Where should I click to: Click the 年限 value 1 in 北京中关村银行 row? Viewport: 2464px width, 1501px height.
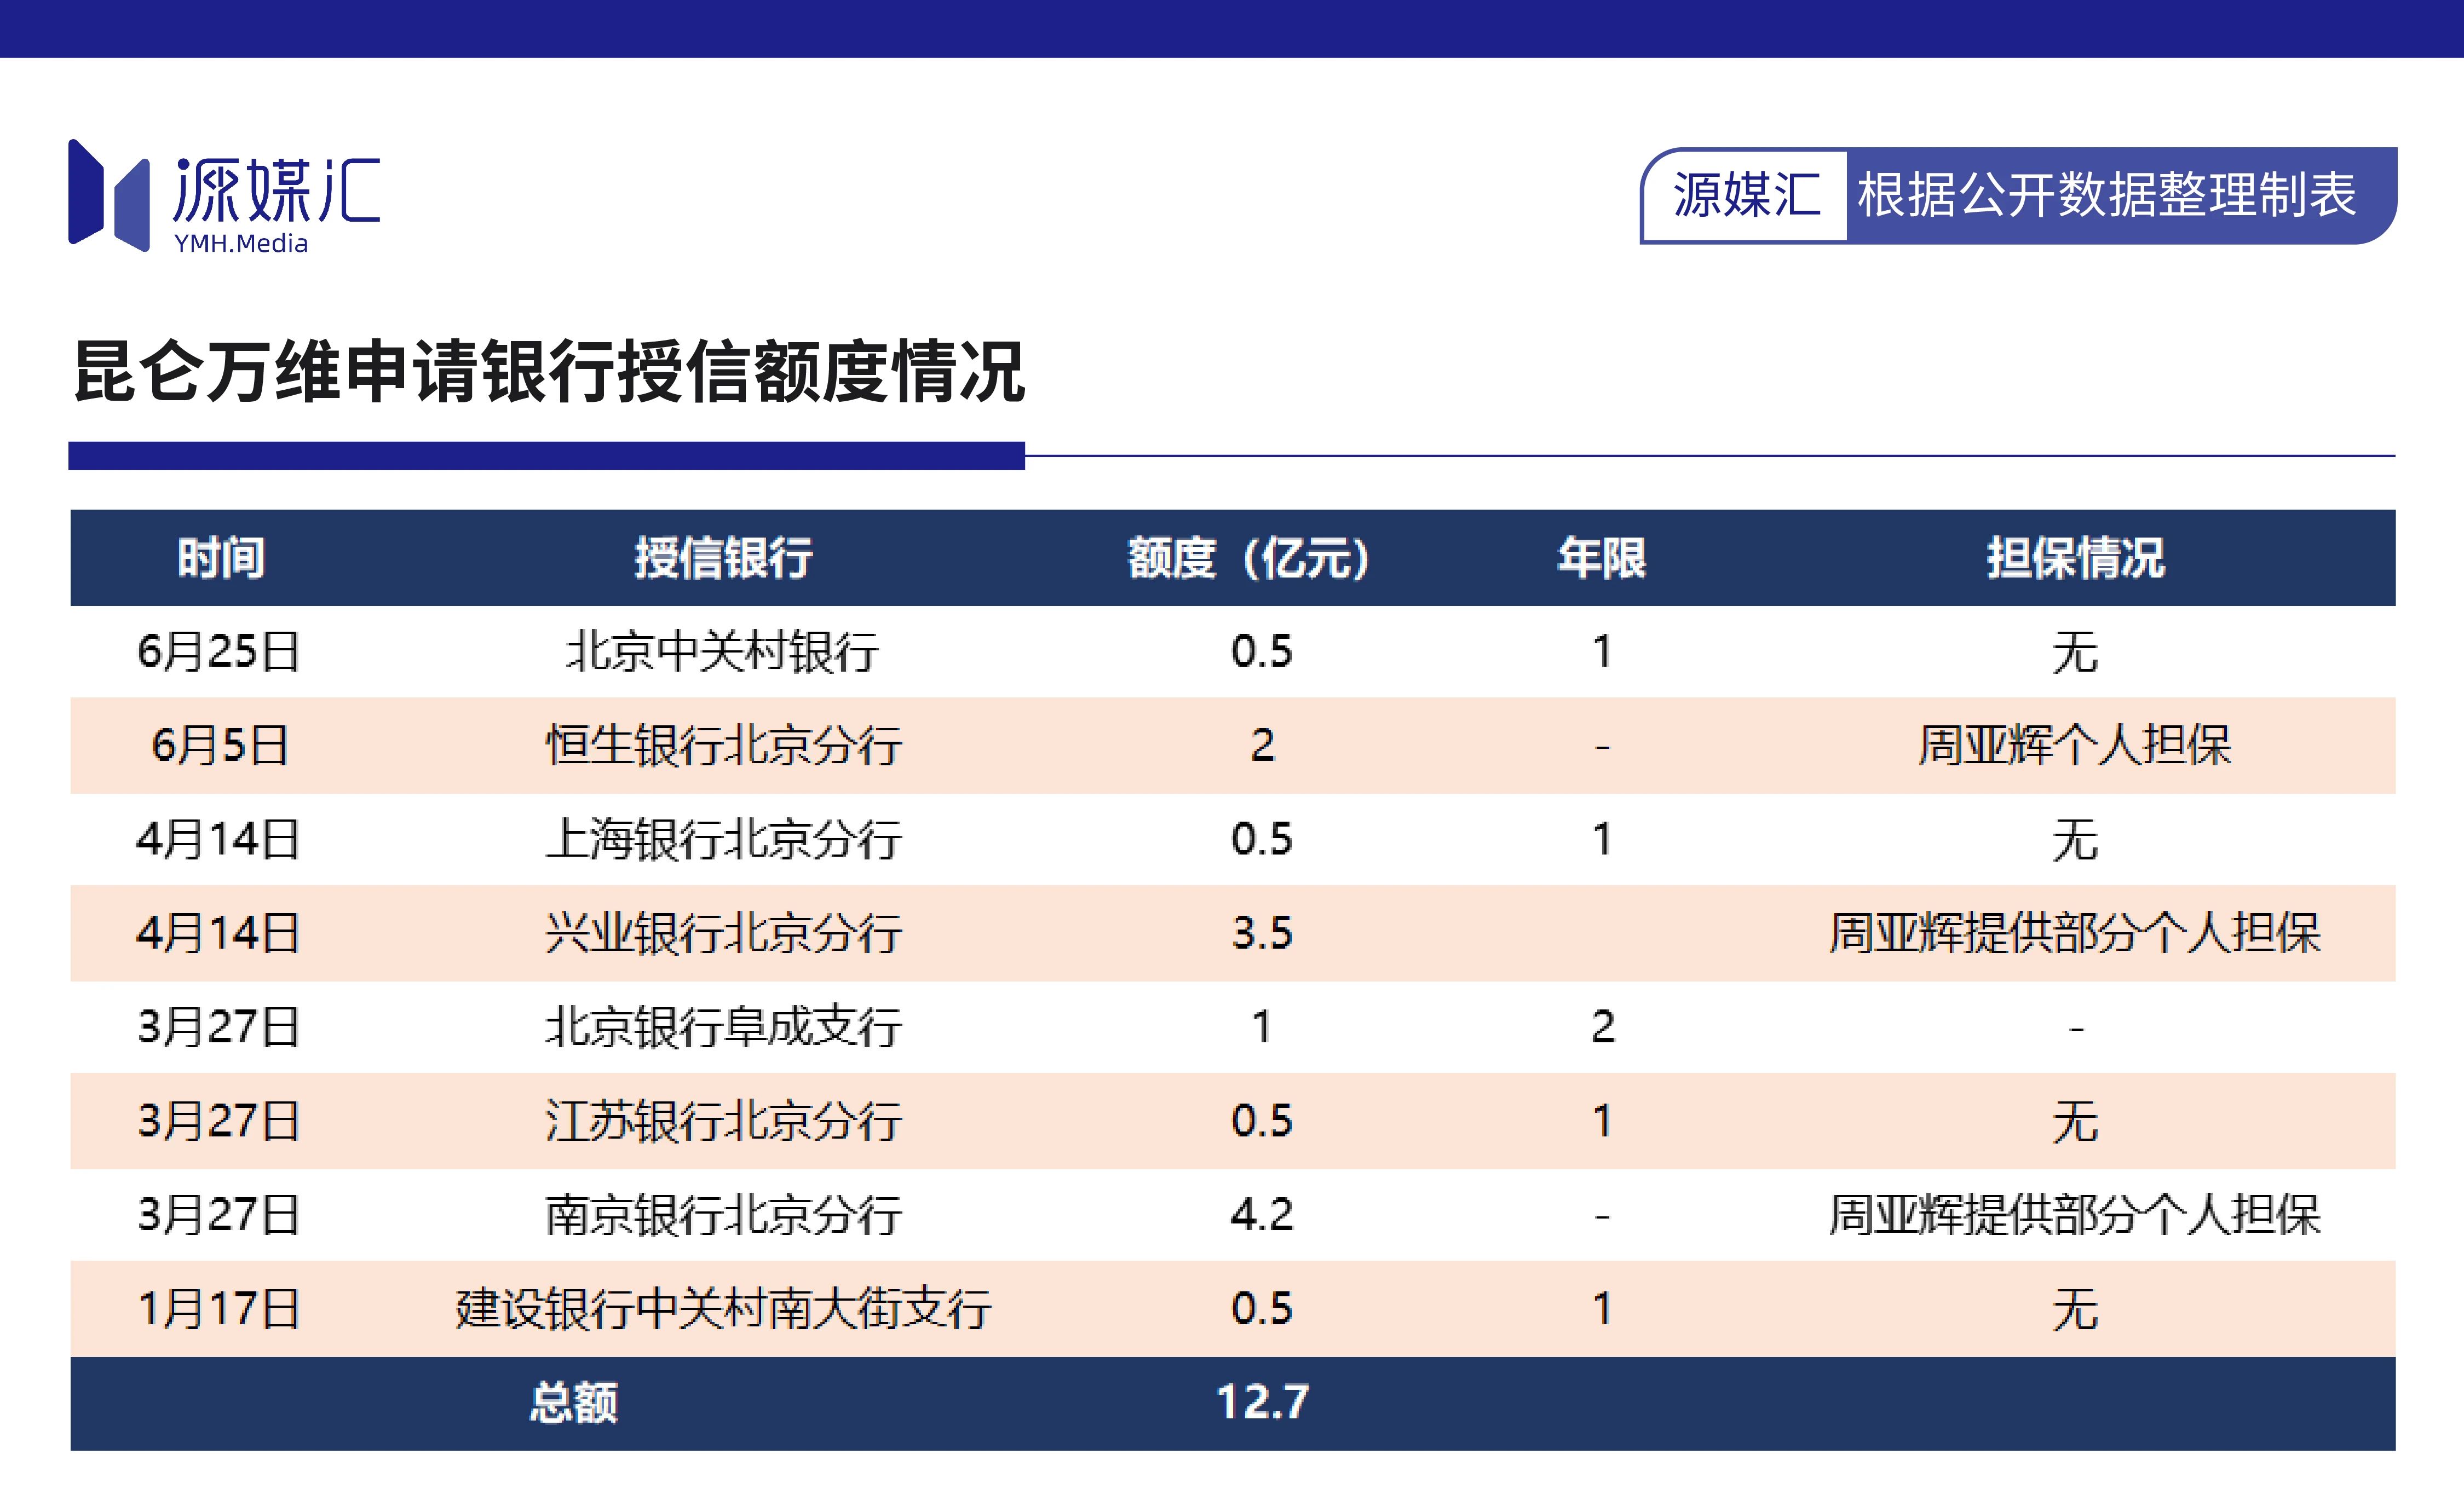pos(1602,652)
